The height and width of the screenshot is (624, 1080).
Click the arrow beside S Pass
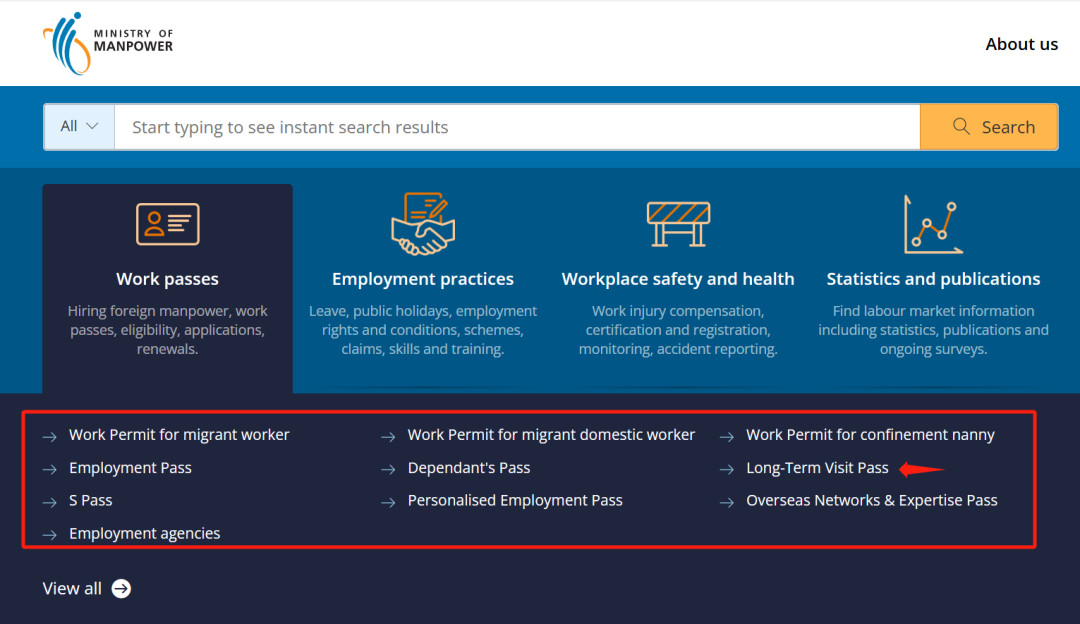coord(50,503)
